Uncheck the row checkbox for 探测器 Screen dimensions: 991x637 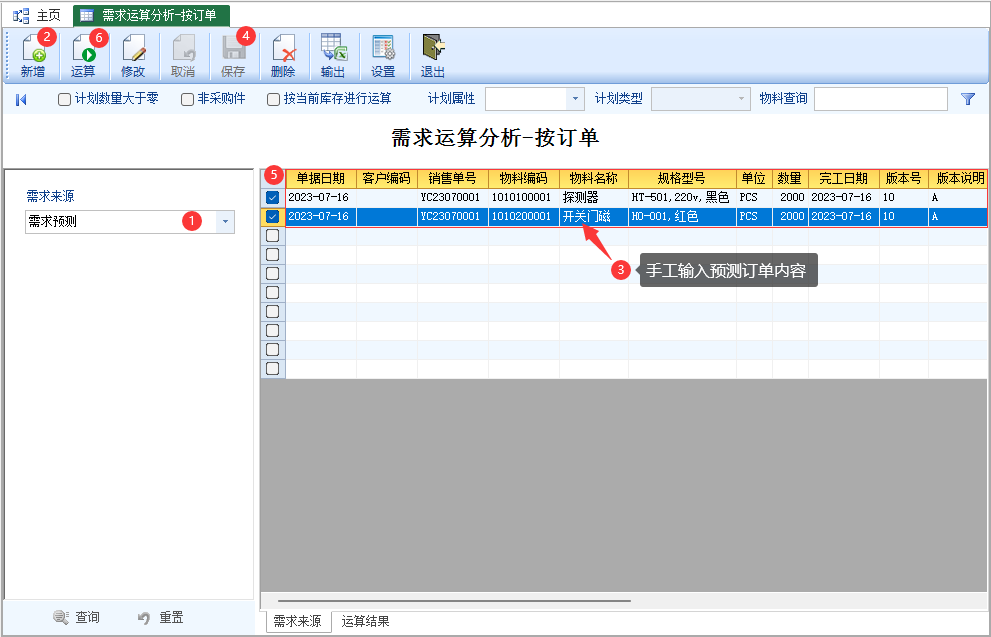[x=272, y=198]
